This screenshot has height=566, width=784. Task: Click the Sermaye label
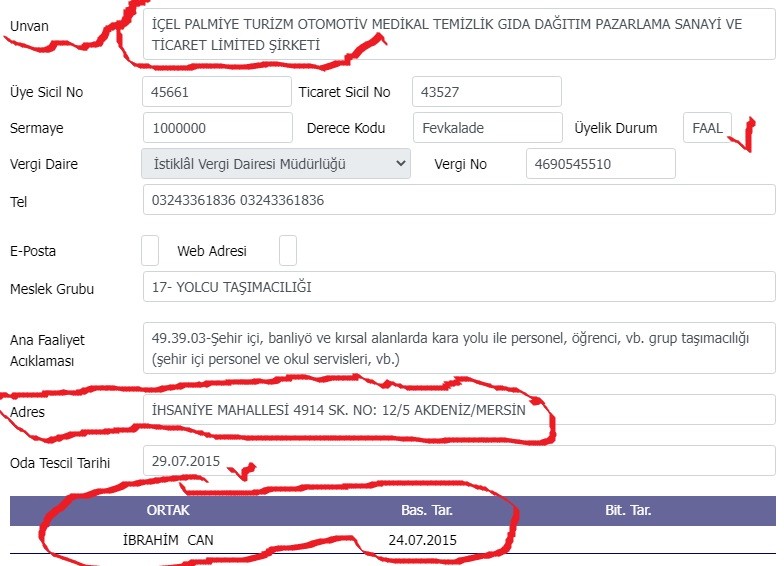[36, 128]
